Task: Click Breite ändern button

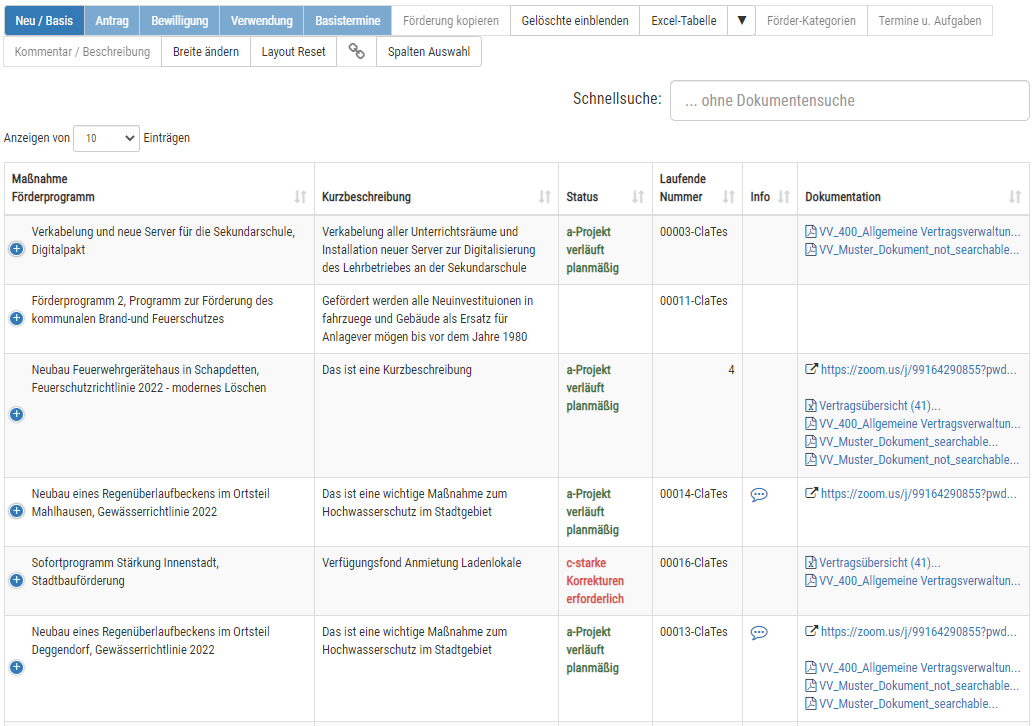Action: pyautogui.click(x=206, y=51)
